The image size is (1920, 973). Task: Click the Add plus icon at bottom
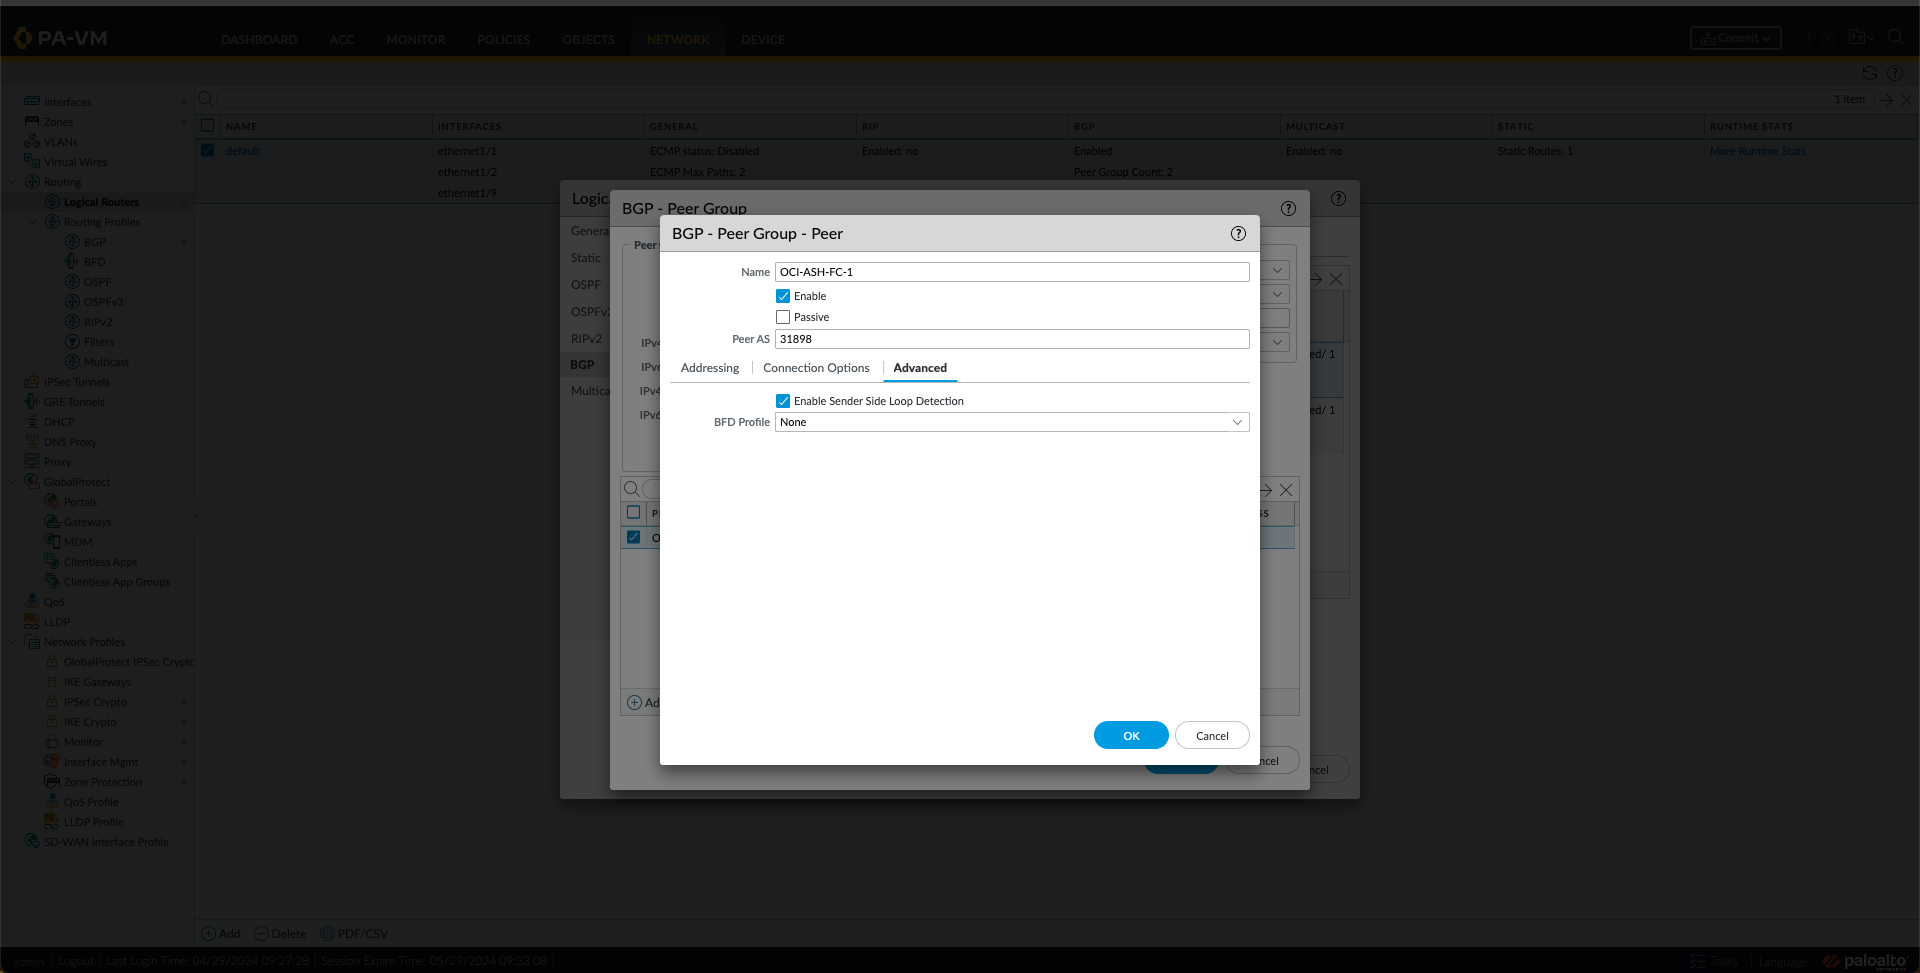[209, 933]
